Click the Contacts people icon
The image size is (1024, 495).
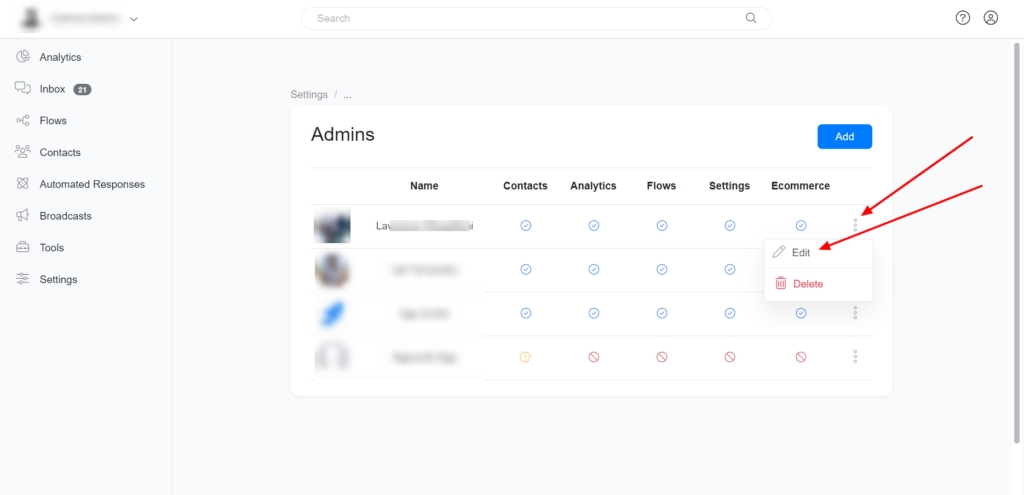click(22, 152)
